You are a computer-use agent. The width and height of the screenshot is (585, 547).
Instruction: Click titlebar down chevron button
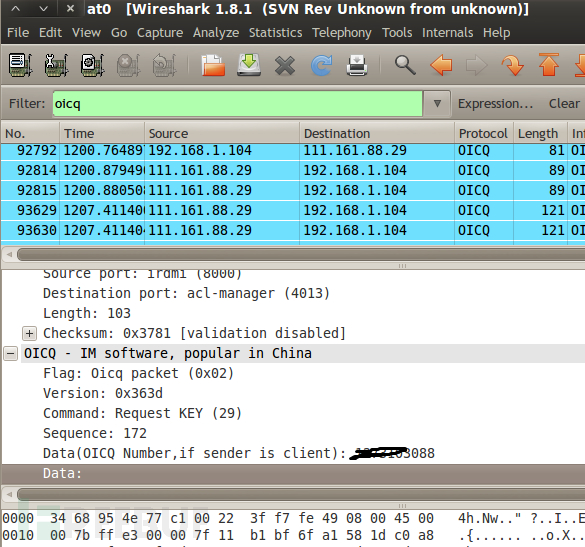pyautogui.click(x=44, y=9)
